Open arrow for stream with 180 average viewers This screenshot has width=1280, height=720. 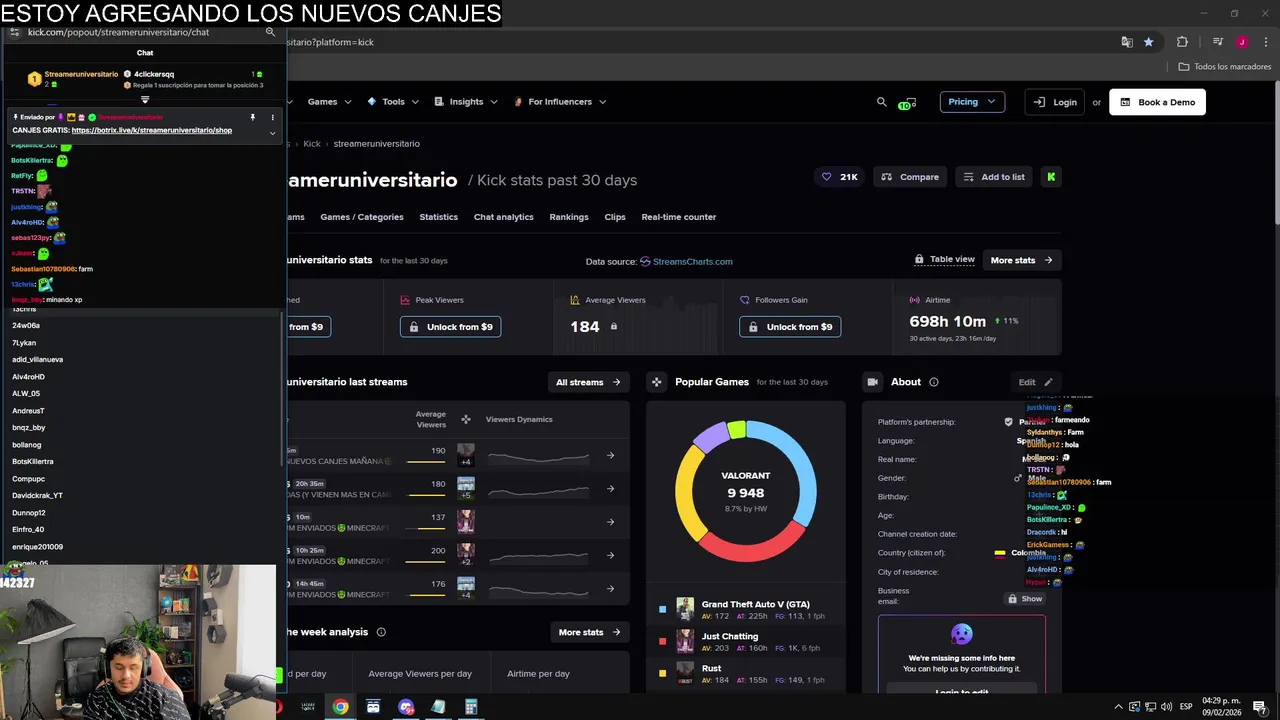coord(610,489)
